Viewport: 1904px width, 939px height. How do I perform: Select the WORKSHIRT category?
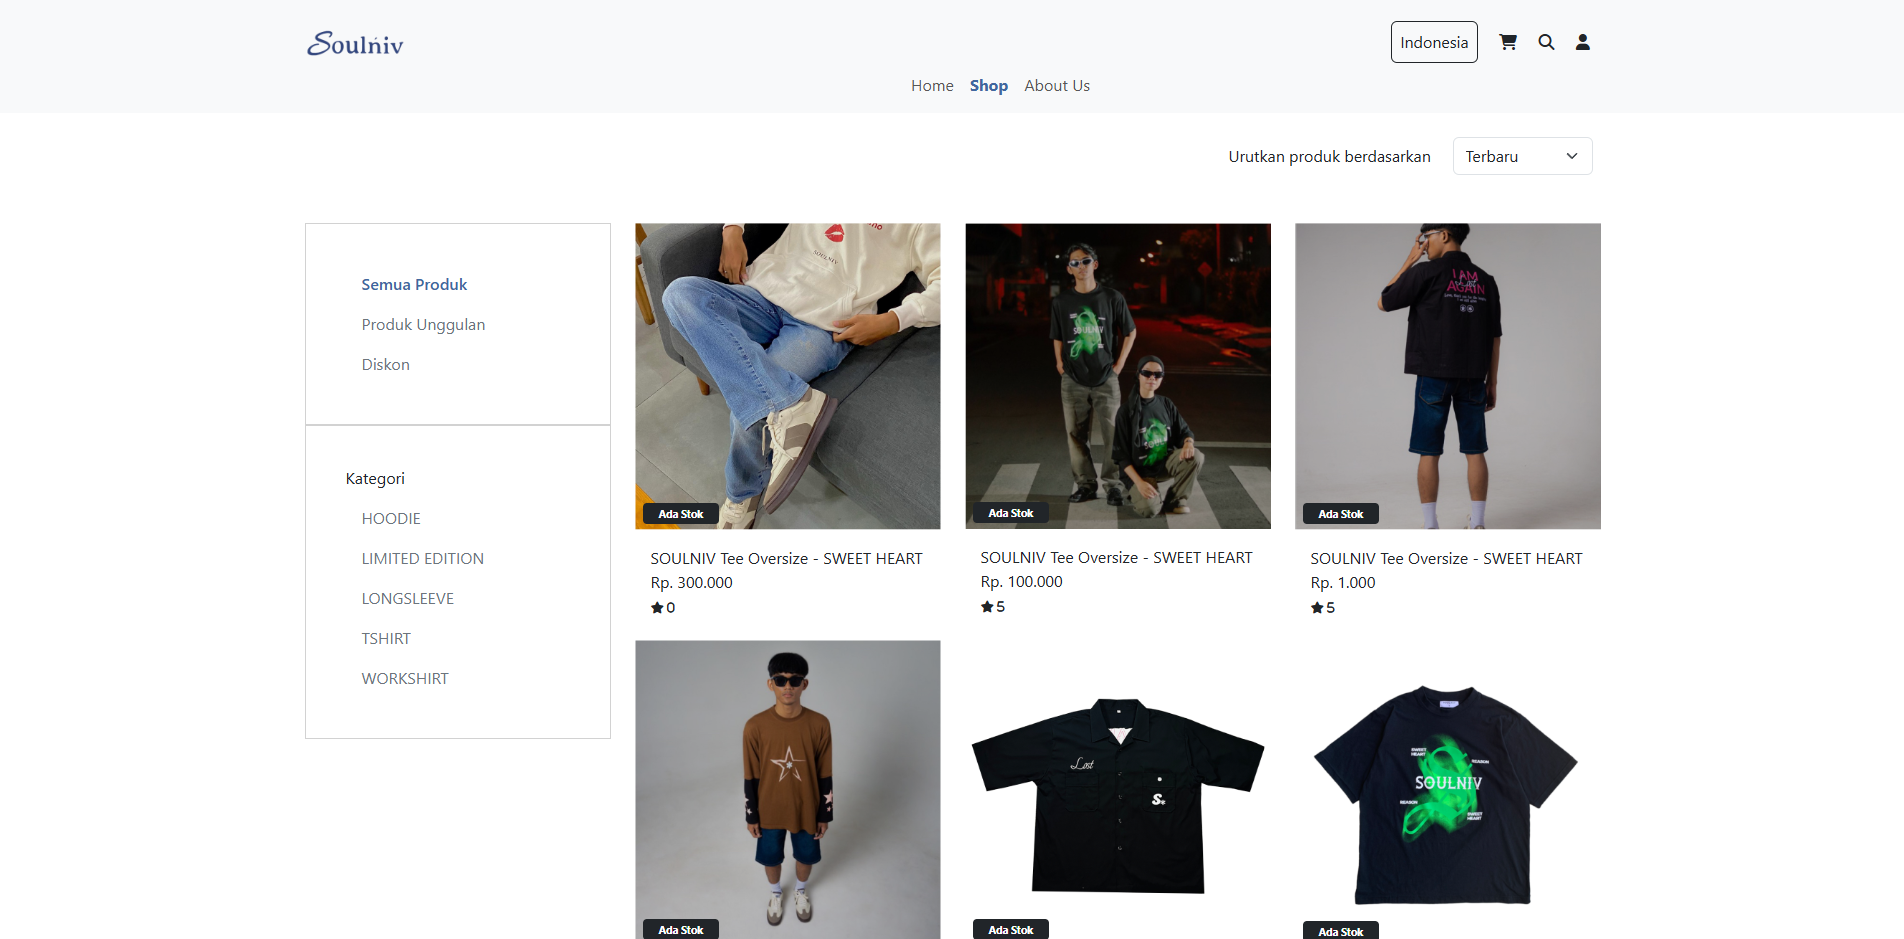click(405, 679)
